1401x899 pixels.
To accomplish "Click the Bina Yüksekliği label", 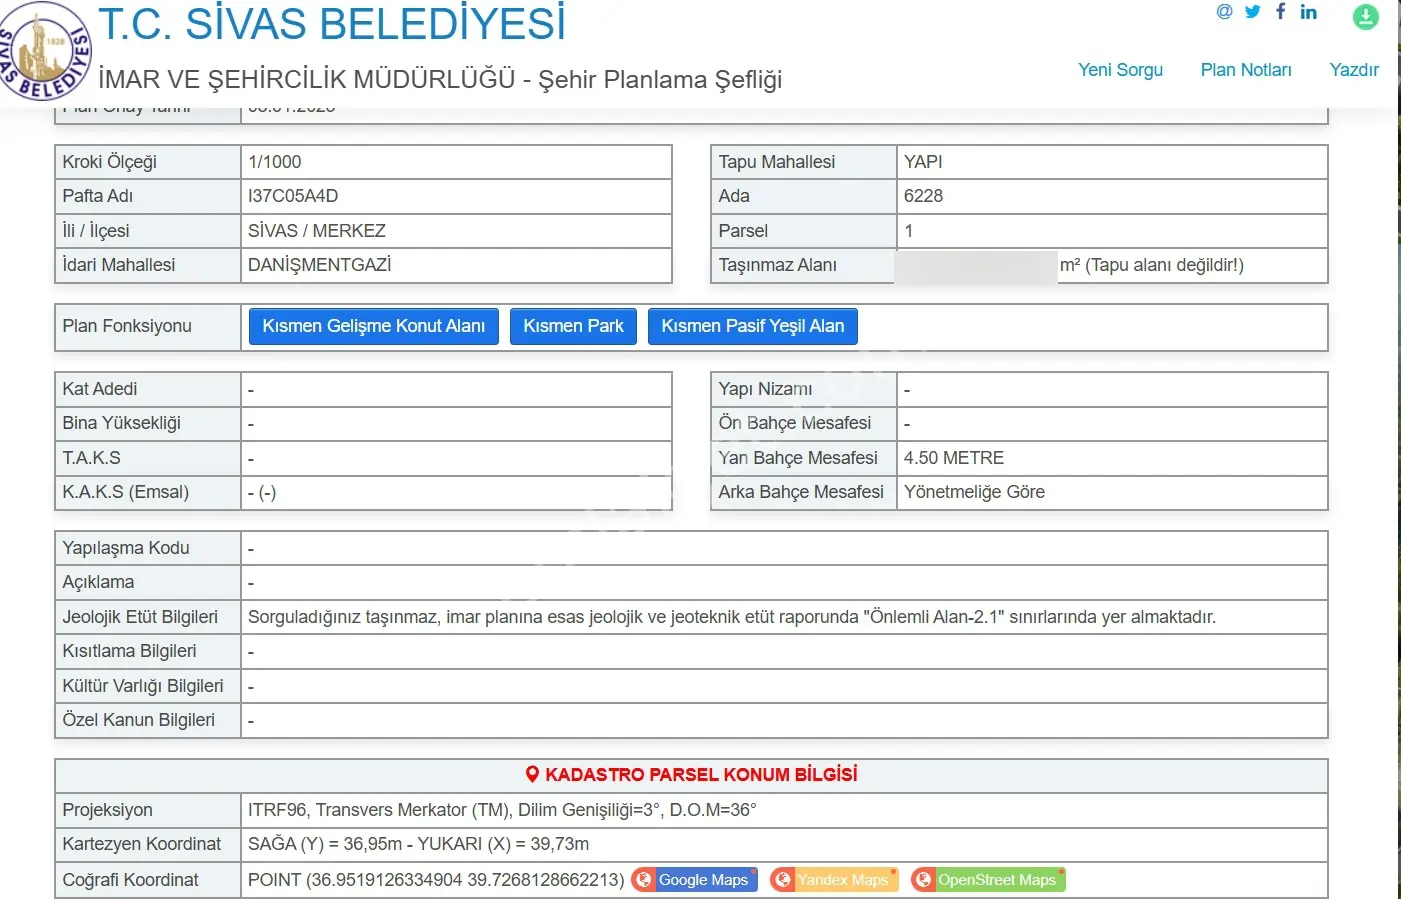I will (122, 423).
